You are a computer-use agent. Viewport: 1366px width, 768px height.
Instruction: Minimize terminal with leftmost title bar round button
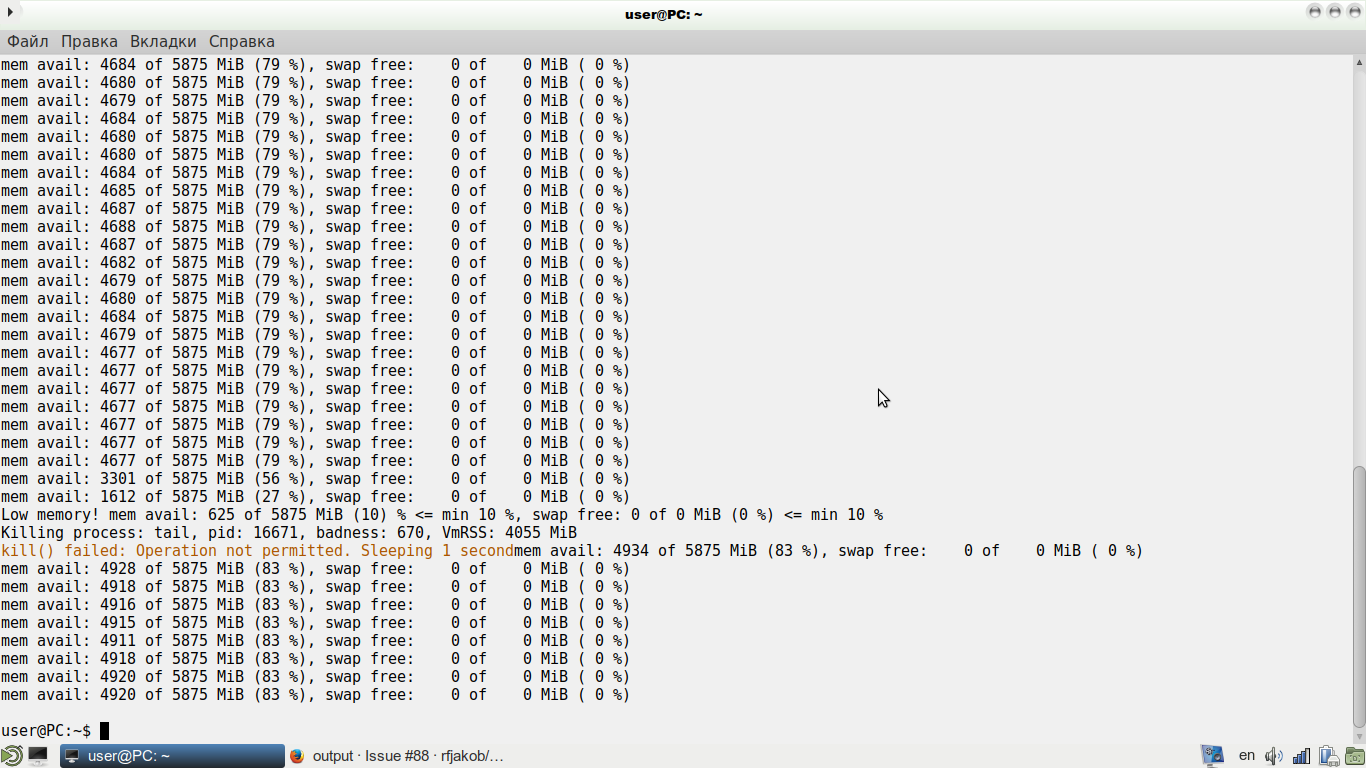coord(1315,12)
